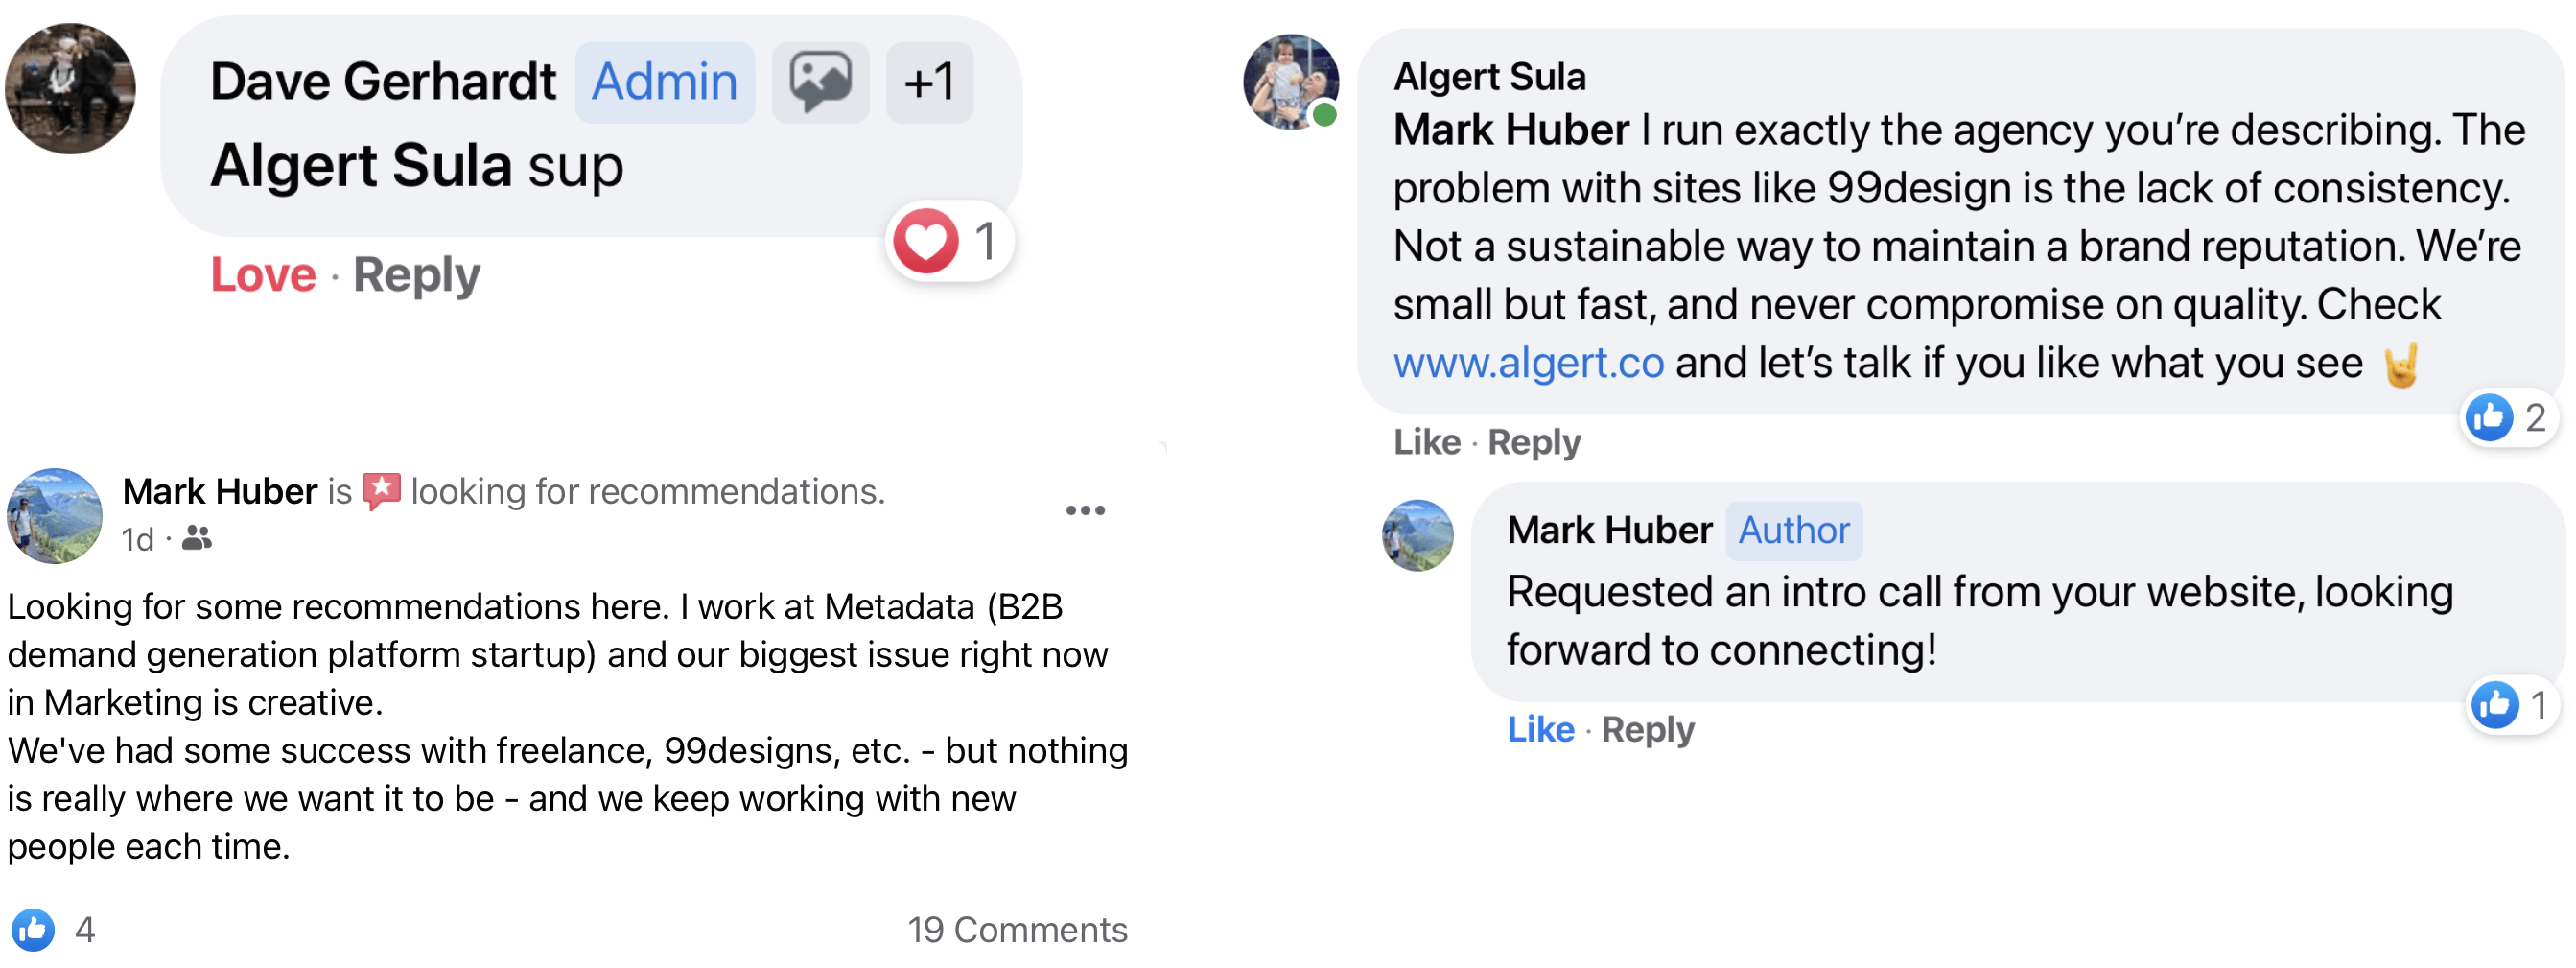Reply to Dave Gerhardt's comment
Screen dimensions: 2576x968
(416, 275)
